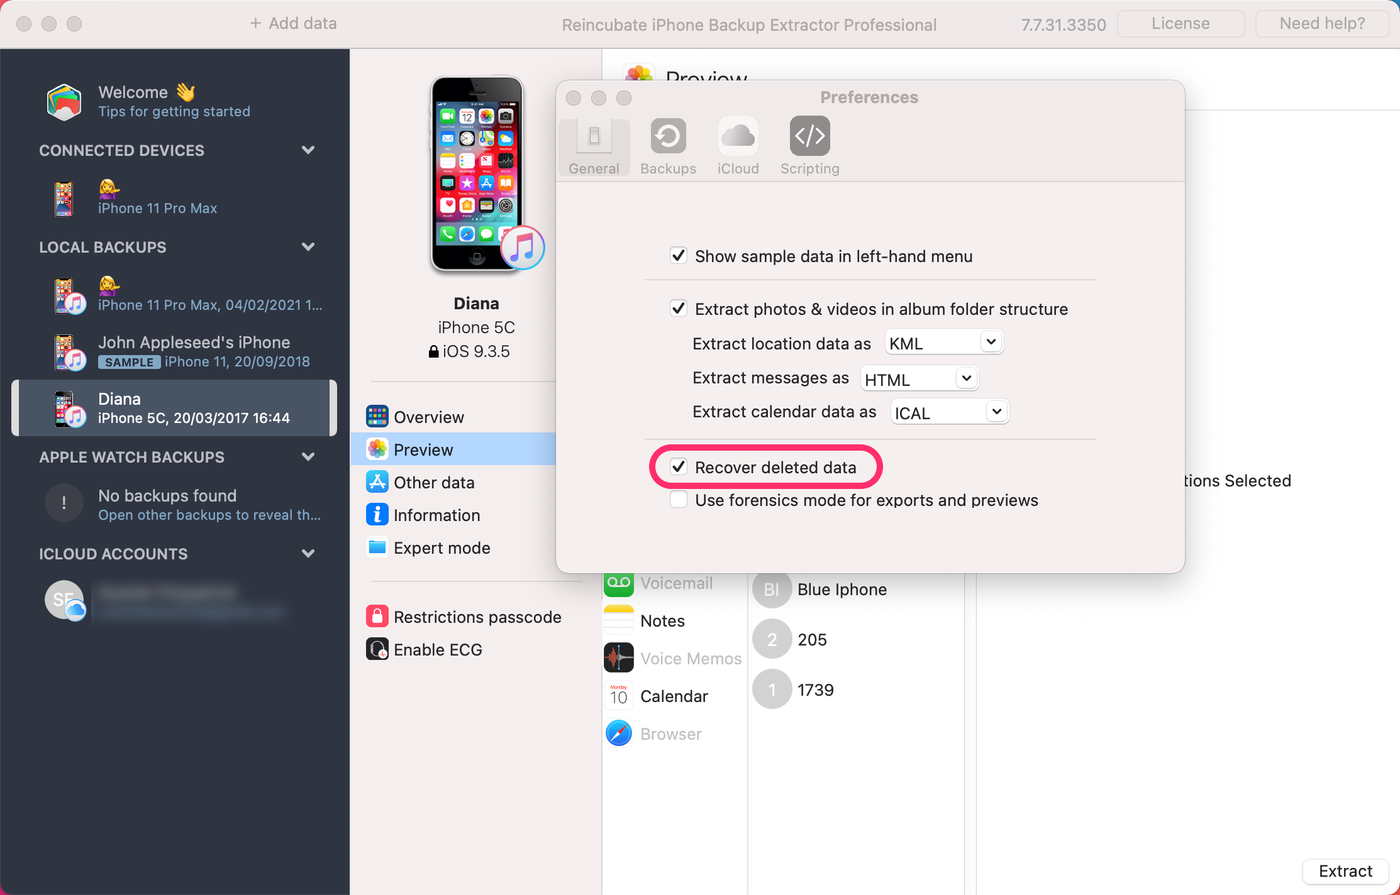Click the Extract button
Viewport: 1400px width, 895px height.
(x=1346, y=871)
